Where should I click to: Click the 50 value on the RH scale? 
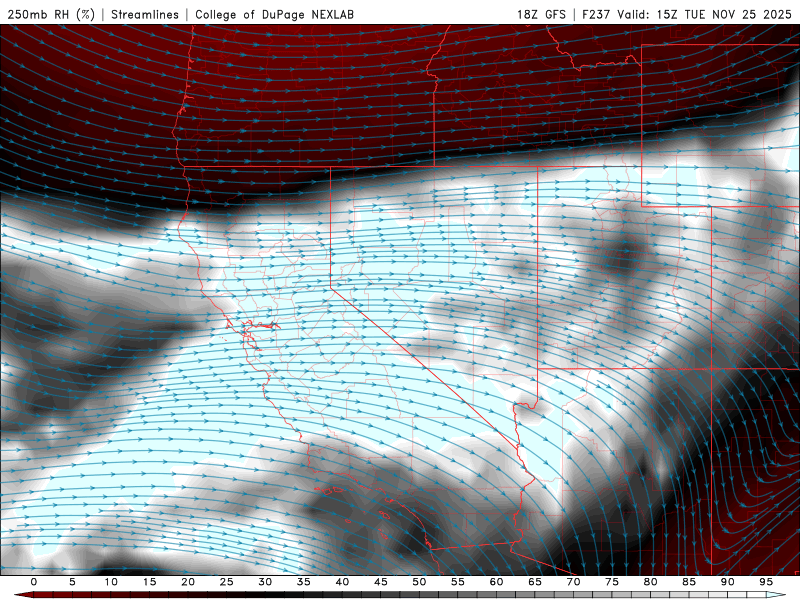[419, 582]
